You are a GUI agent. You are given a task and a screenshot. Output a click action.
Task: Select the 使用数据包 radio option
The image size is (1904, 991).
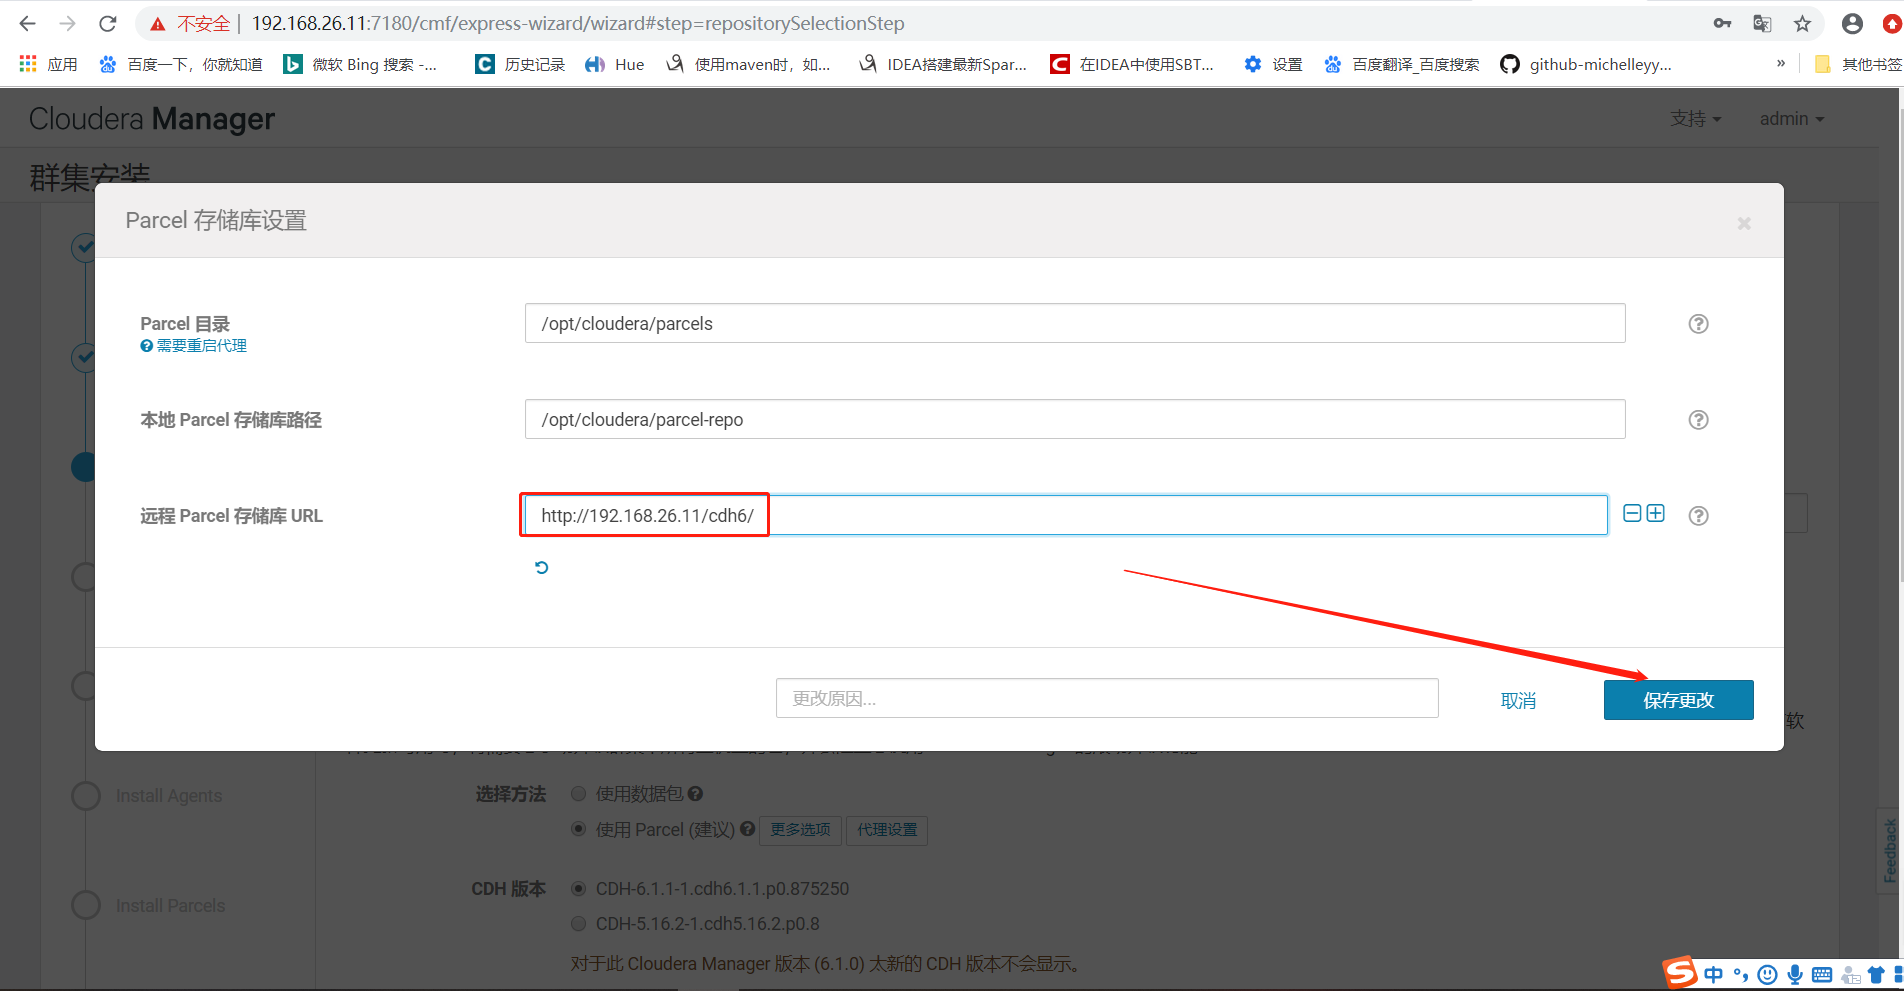pyautogui.click(x=578, y=793)
